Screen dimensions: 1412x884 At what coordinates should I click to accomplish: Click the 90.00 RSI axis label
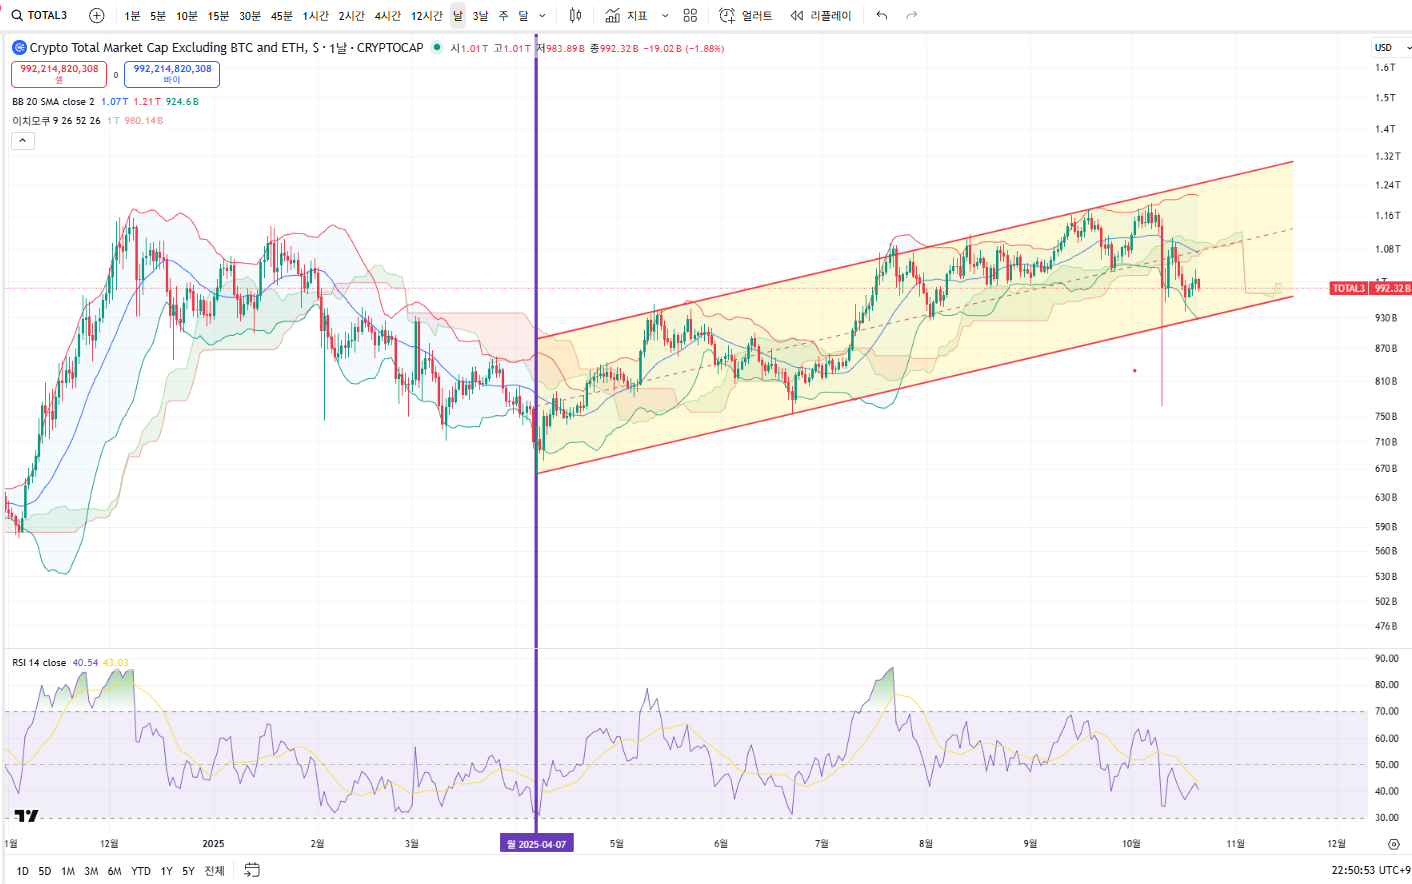pyautogui.click(x=1387, y=659)
